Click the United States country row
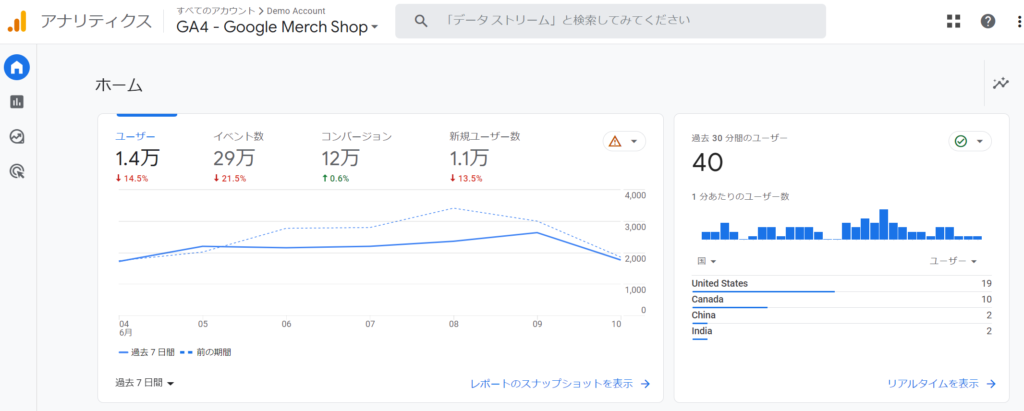 [842, 284]
